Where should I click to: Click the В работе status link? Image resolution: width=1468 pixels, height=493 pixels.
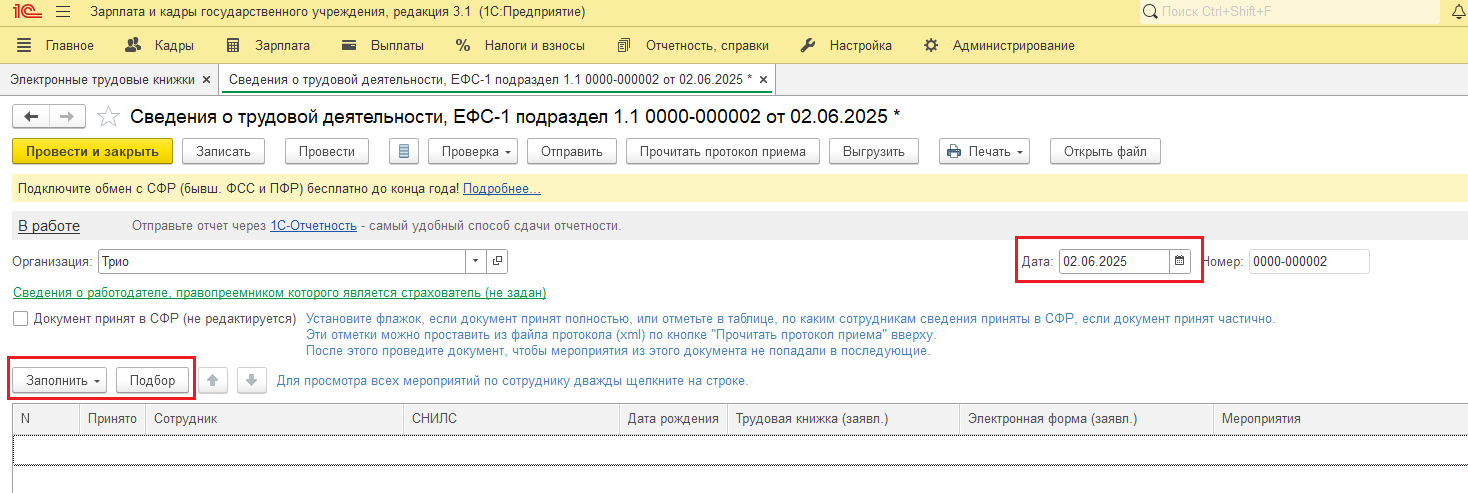tap(49, 226)
